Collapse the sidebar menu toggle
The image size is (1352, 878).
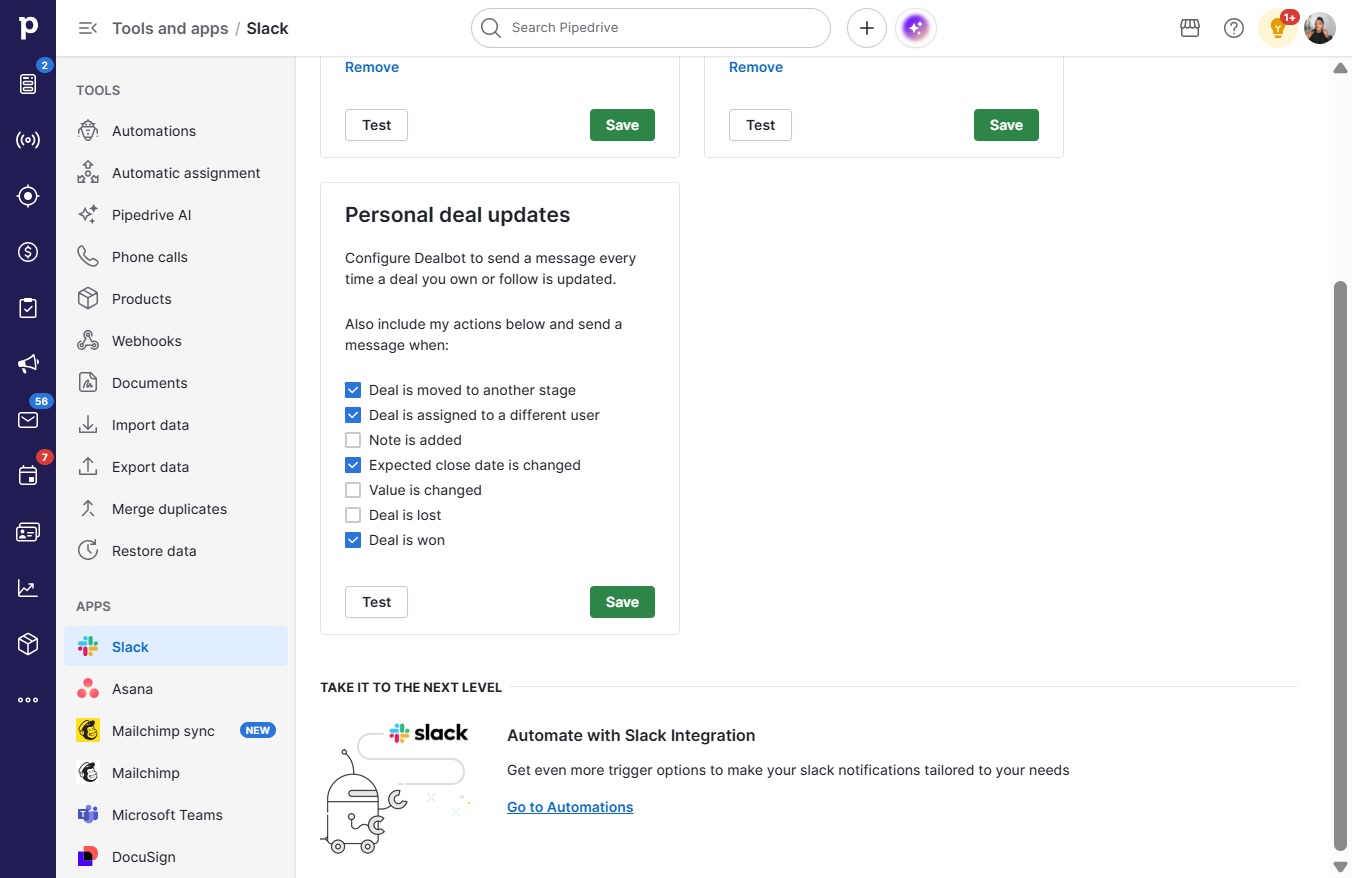pyautogui.click(x=88, y=28)
